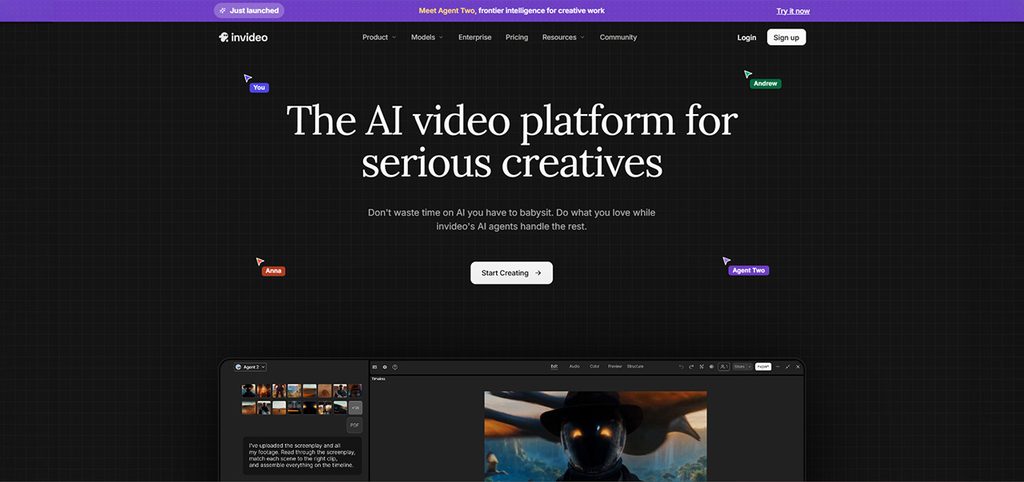
Task: Switch to the Preview tab in editor
Action: pyautogui.click(x=615, y=366)
